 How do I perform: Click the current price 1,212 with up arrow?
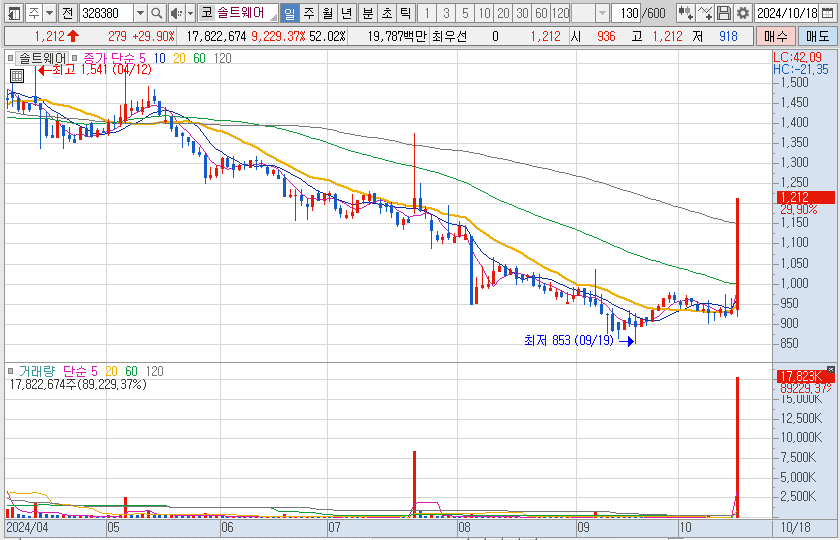click(56, 37)
